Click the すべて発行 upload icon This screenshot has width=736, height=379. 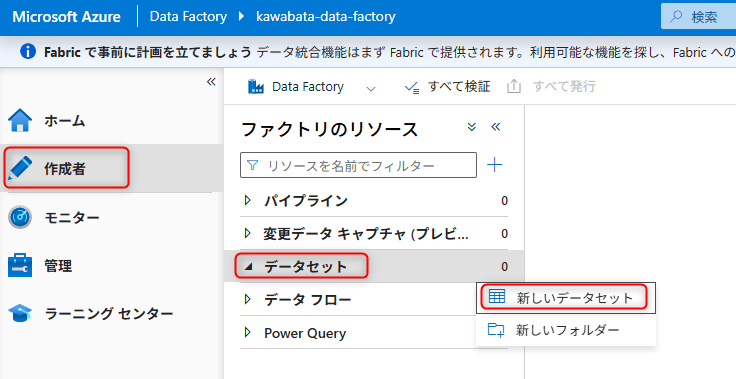point(514,86)
